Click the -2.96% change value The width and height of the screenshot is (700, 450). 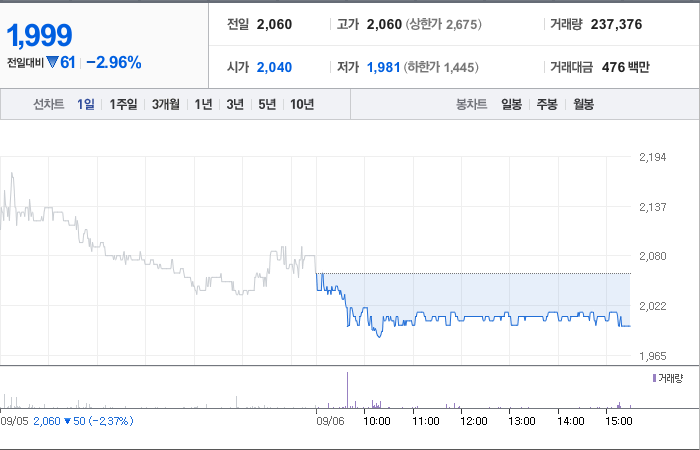point(114,62)
